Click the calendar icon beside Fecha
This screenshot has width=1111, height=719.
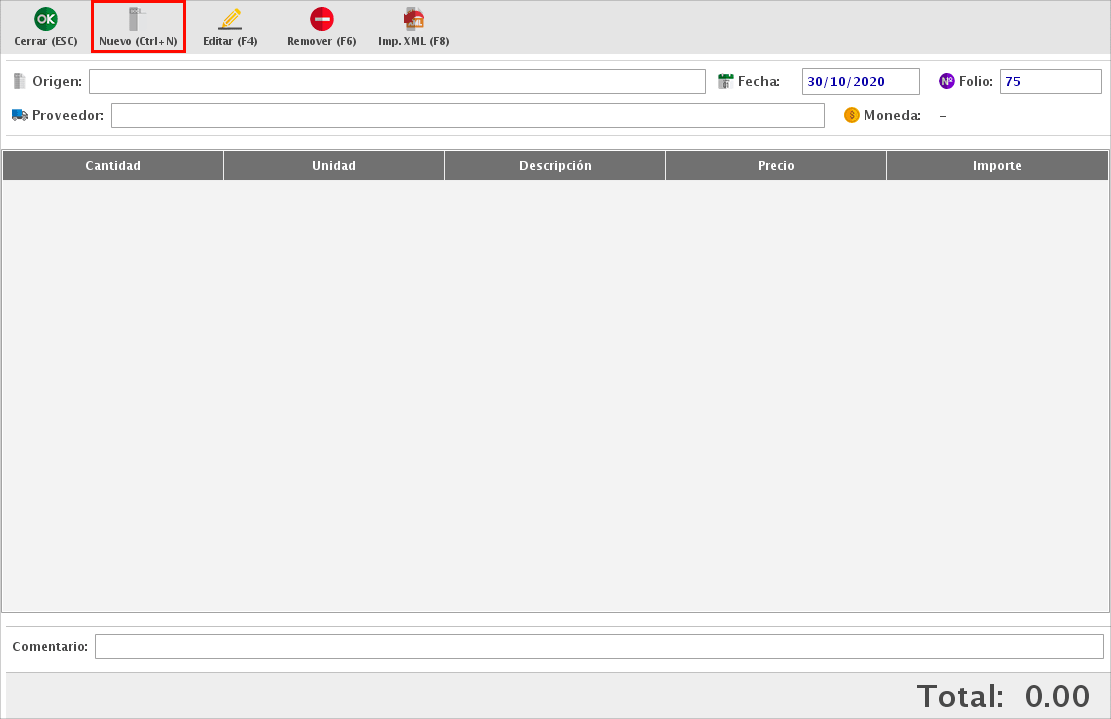point(726,81)
